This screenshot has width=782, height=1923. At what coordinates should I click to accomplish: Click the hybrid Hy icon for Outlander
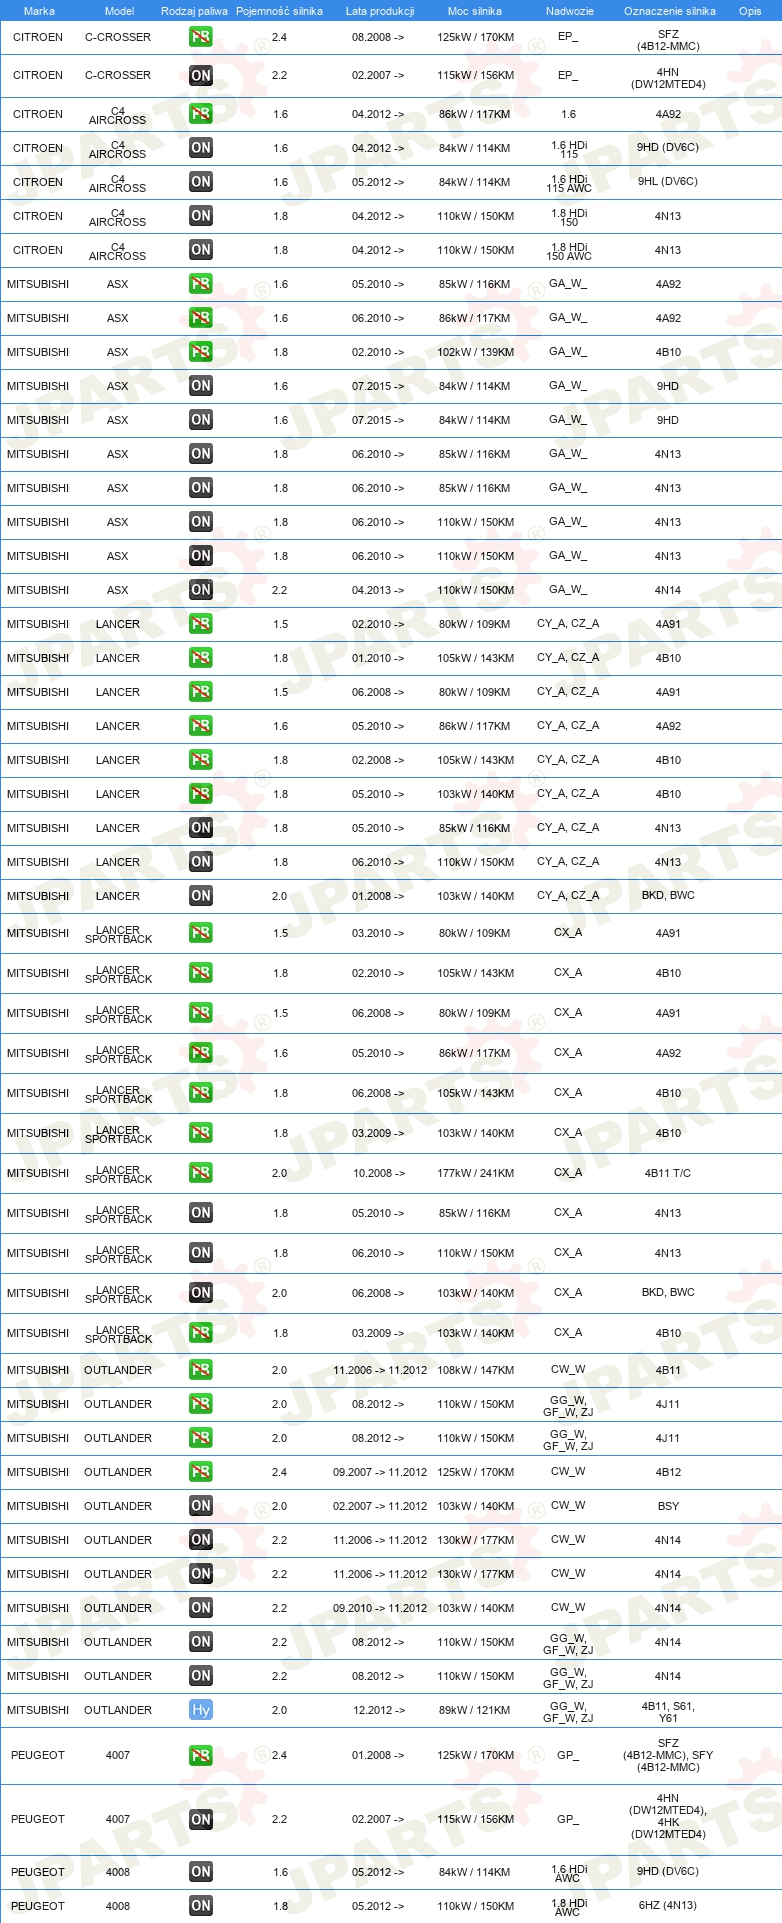click(x=200, y=1710)
